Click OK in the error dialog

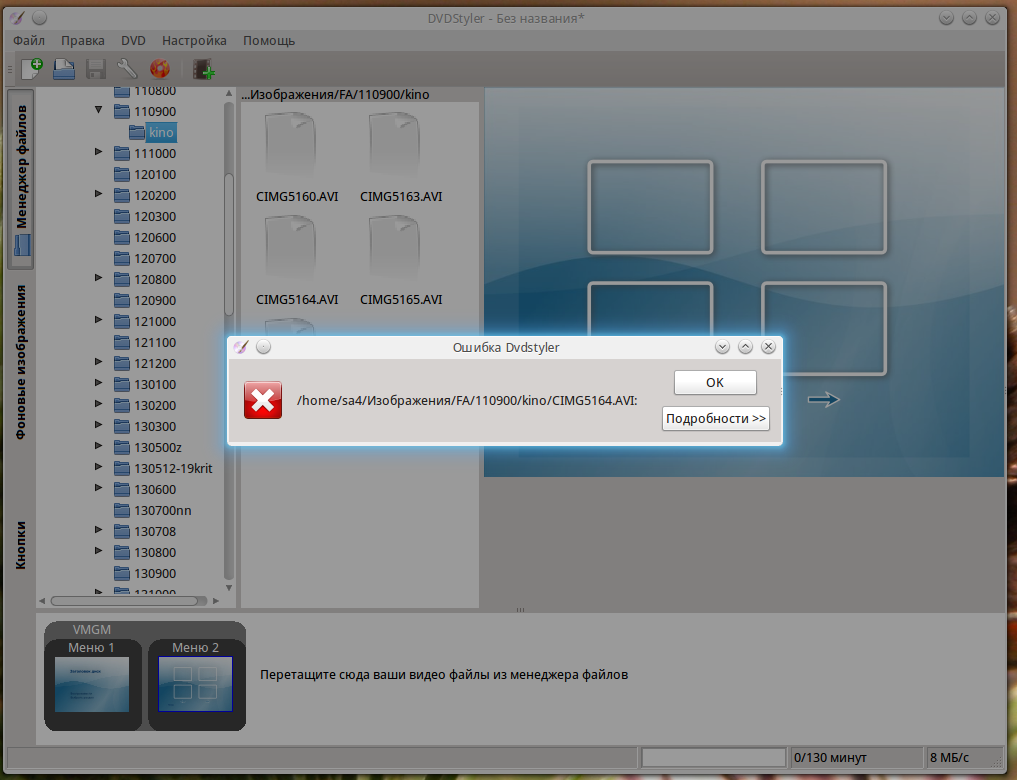pos(715,382)
